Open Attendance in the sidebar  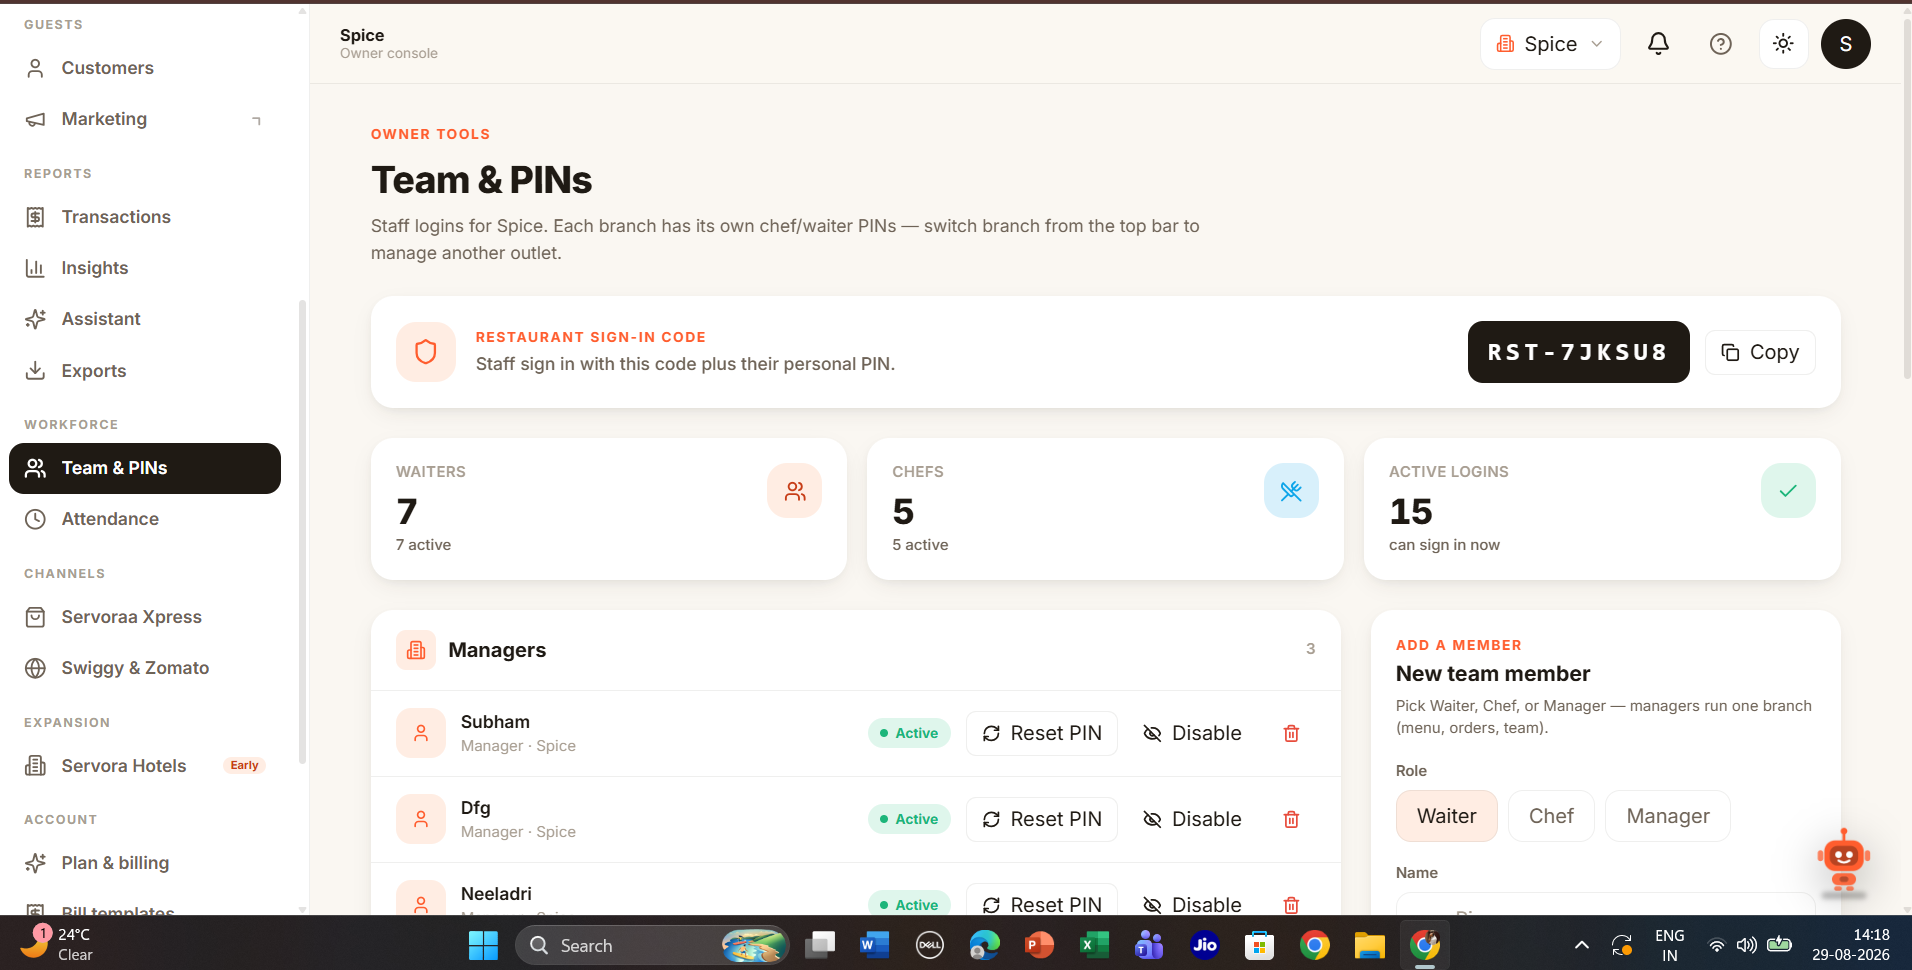(145, 519)
